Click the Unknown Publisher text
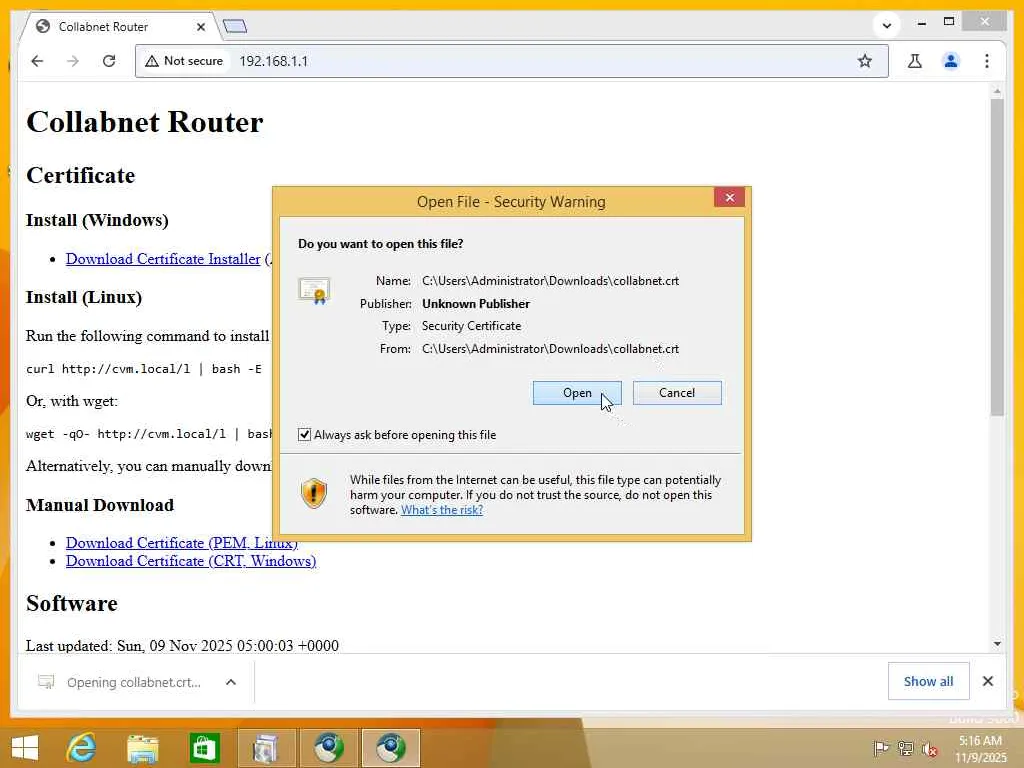The width and height of the screenshot is (1024, 768). tap(475, 304)
